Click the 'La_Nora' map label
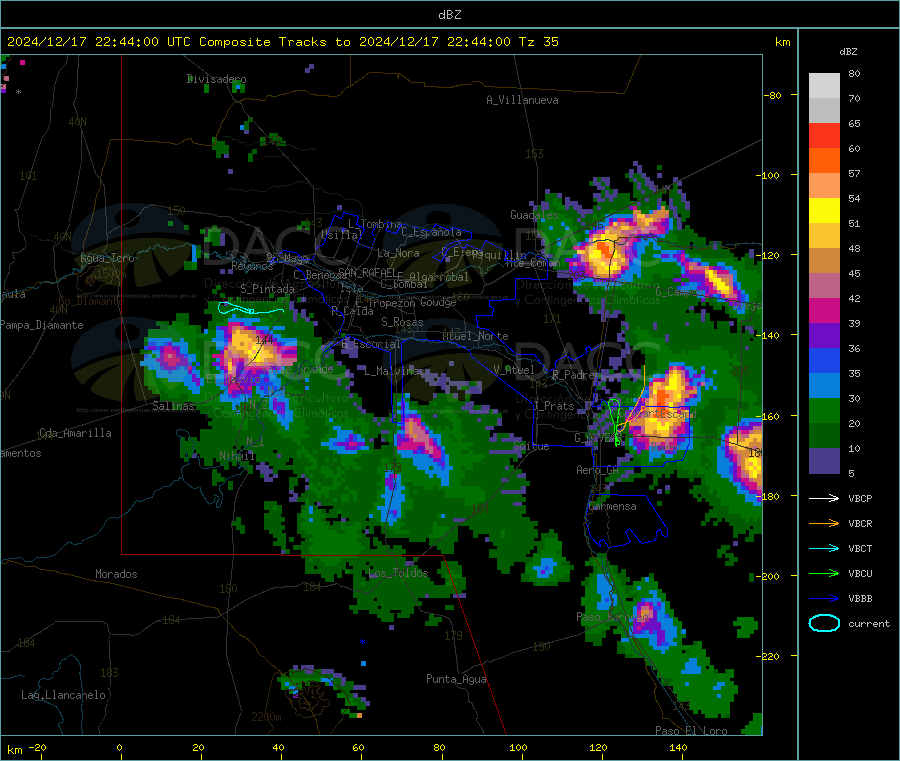 click(398, 253)
